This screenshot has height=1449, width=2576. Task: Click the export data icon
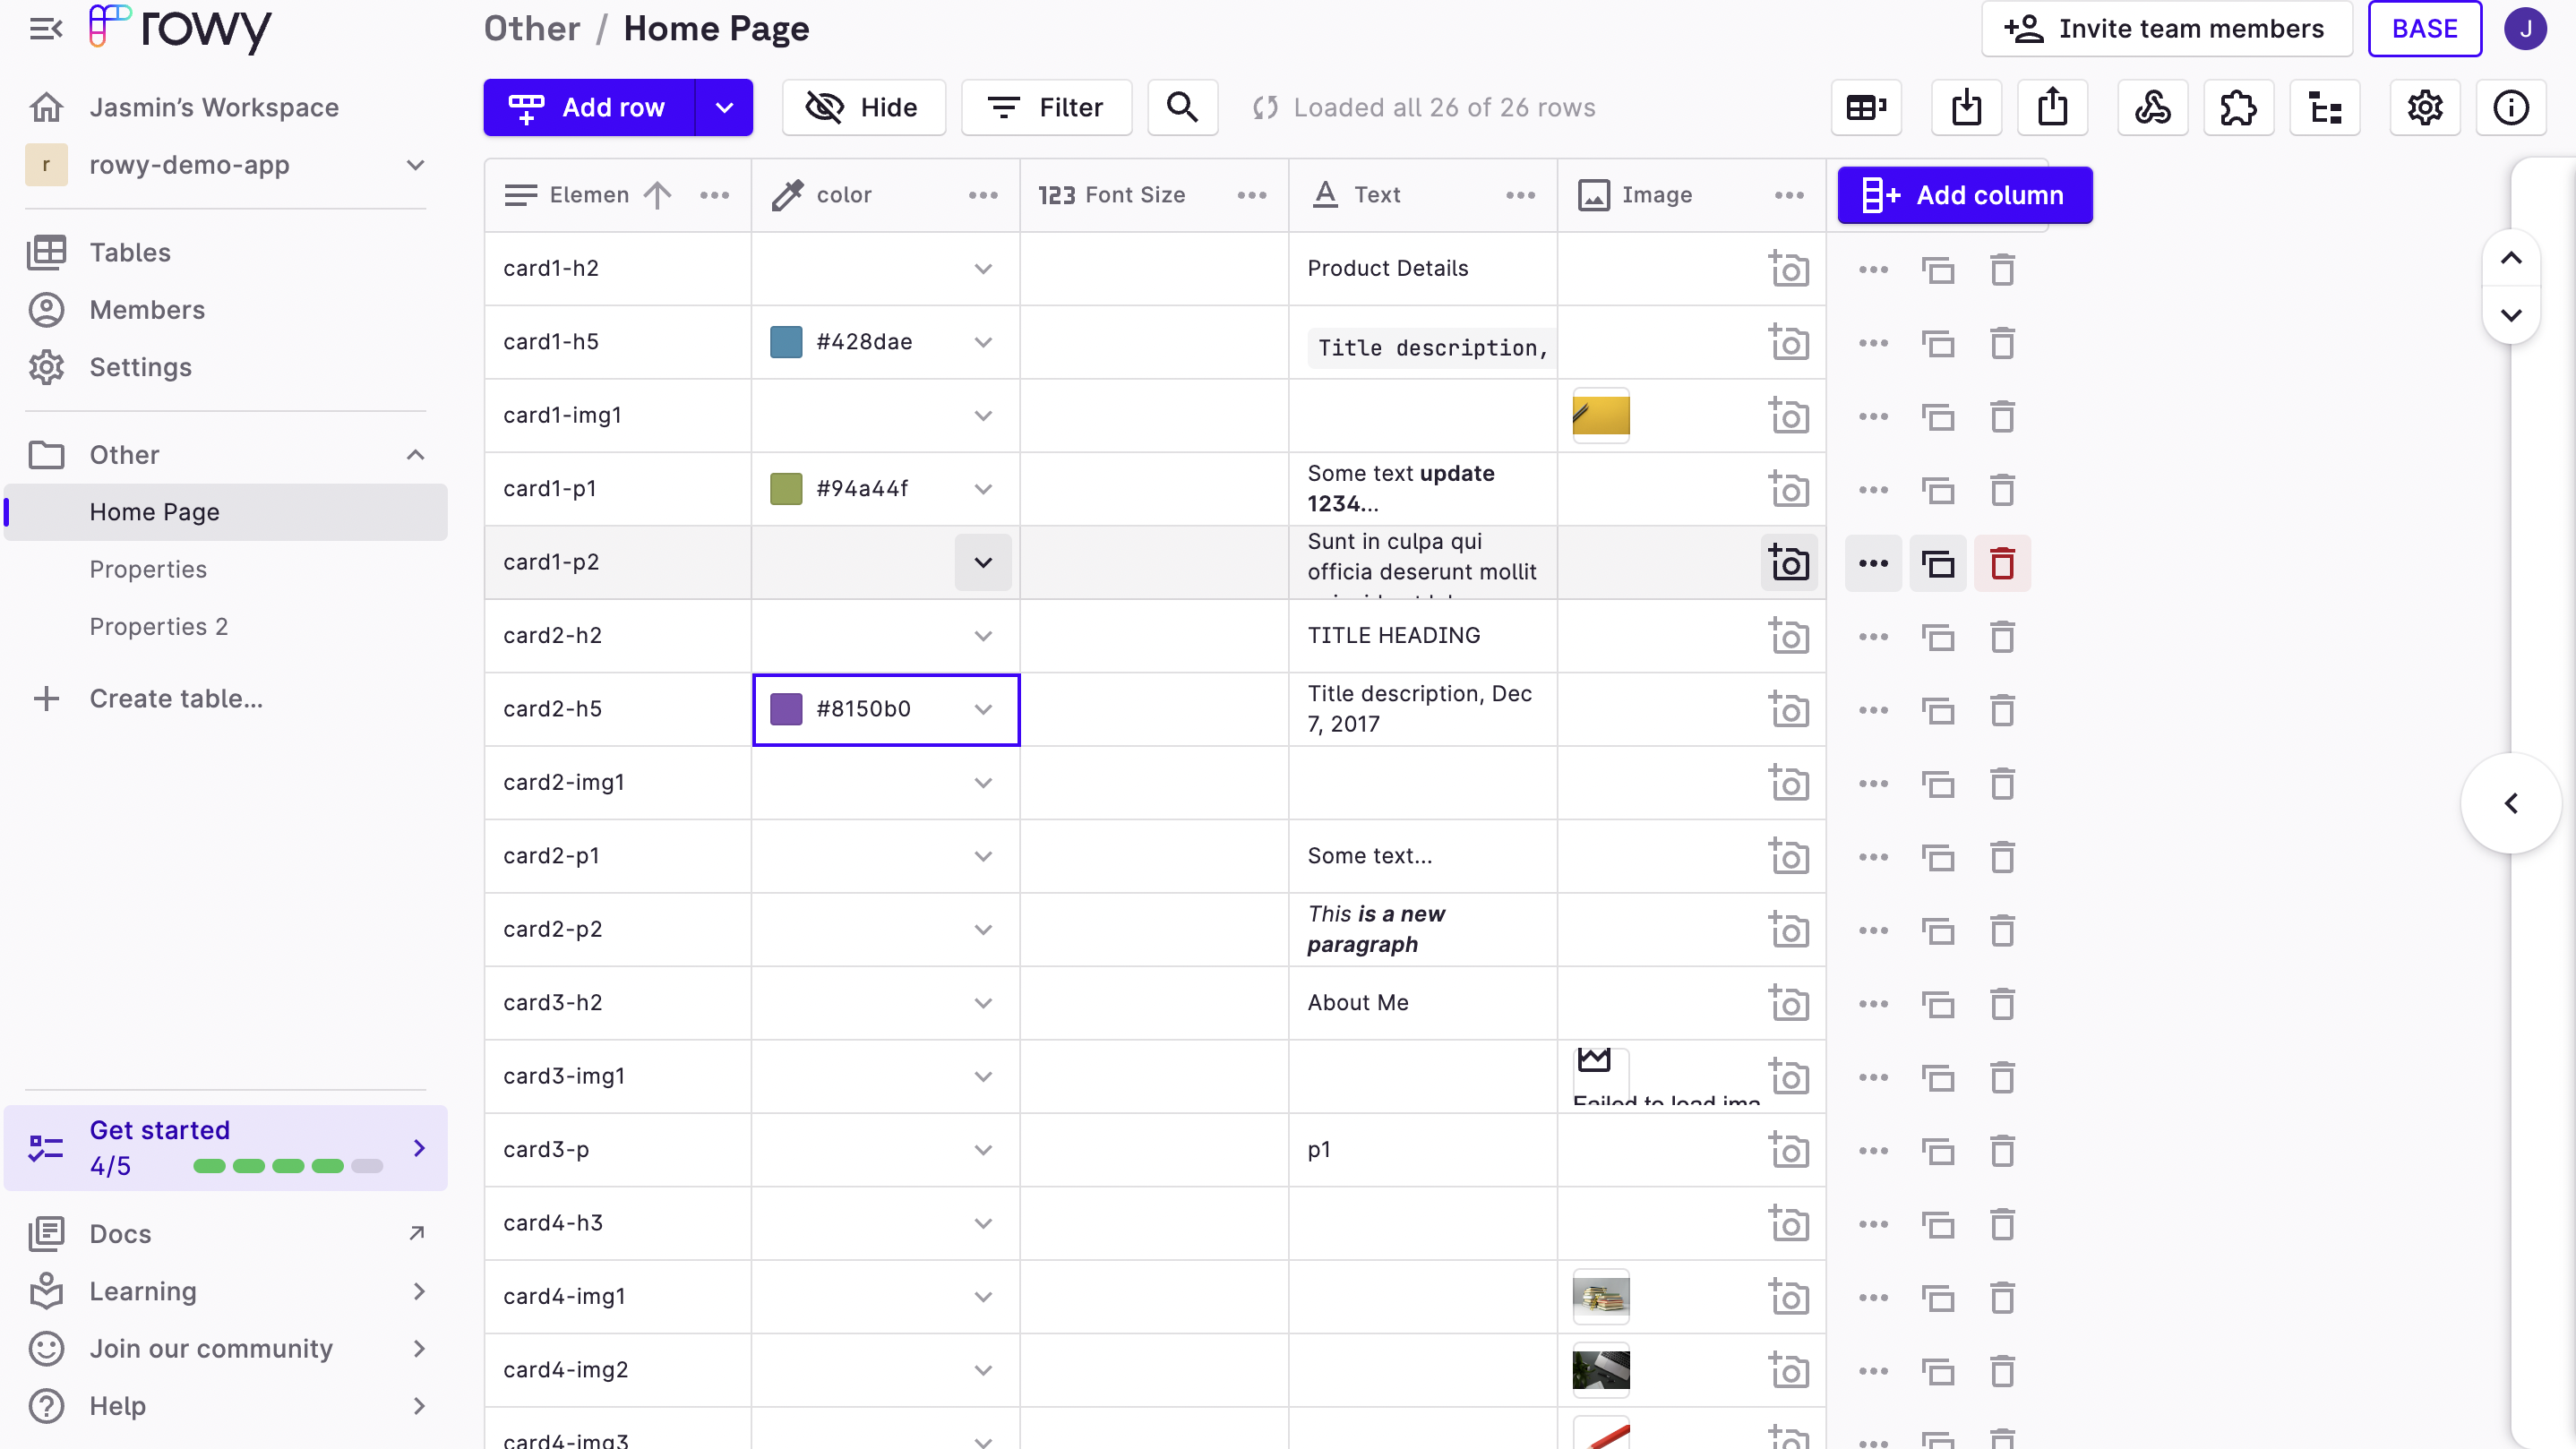2052,107
